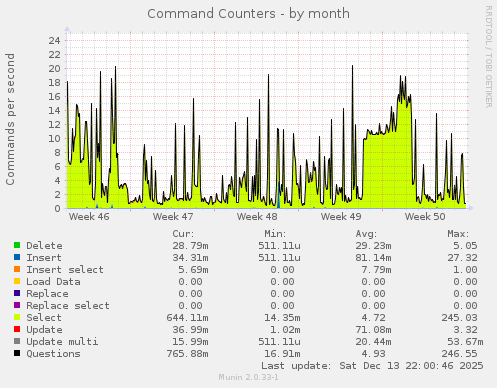Click the yellow Load Data legend swatch
The height and width of the screenshot is (388, 497).
pyautogui.click(x=17, y=281)
